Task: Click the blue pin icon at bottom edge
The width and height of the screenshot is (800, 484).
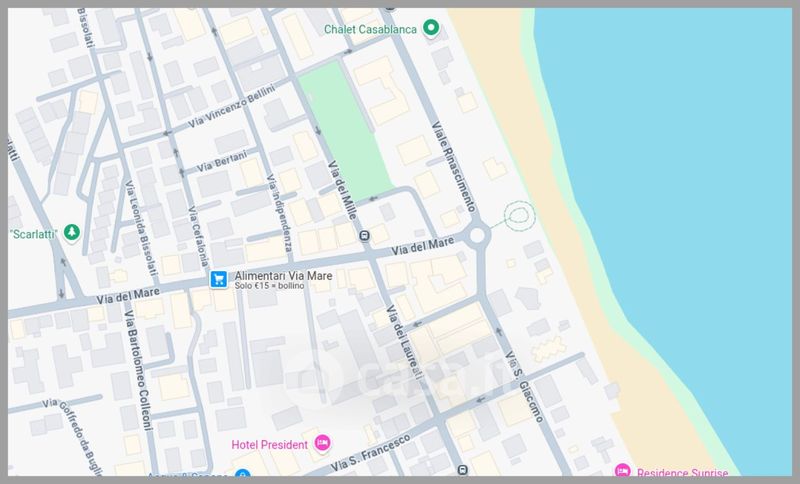Action: tap(241, 474)
